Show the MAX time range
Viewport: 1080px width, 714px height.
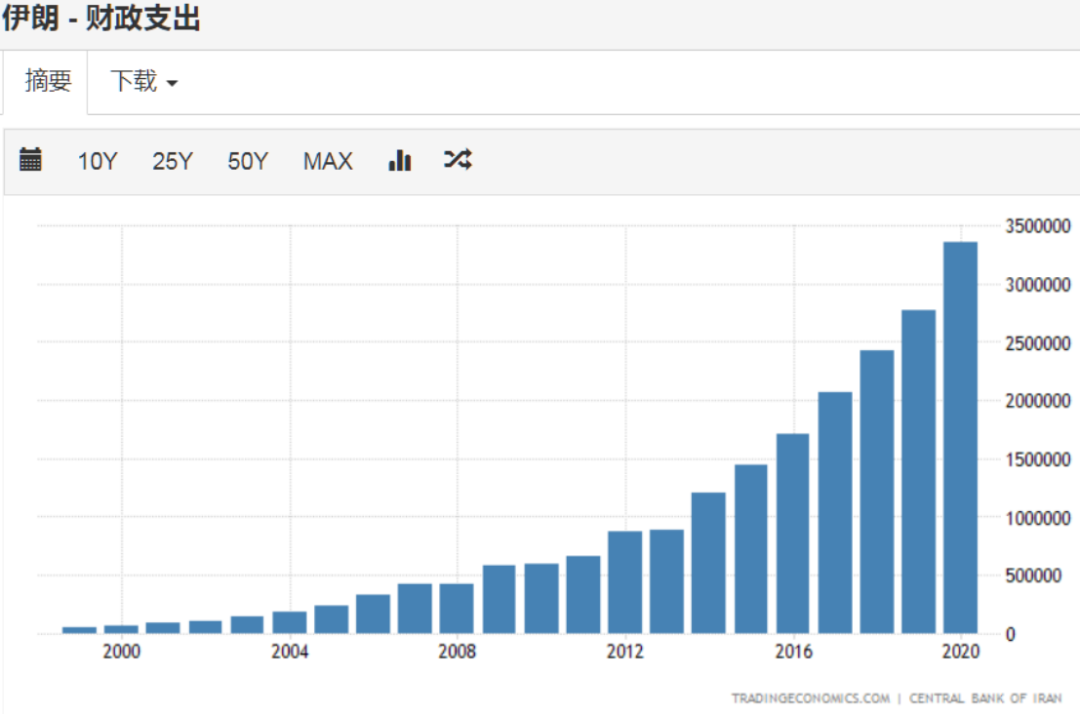328,161
